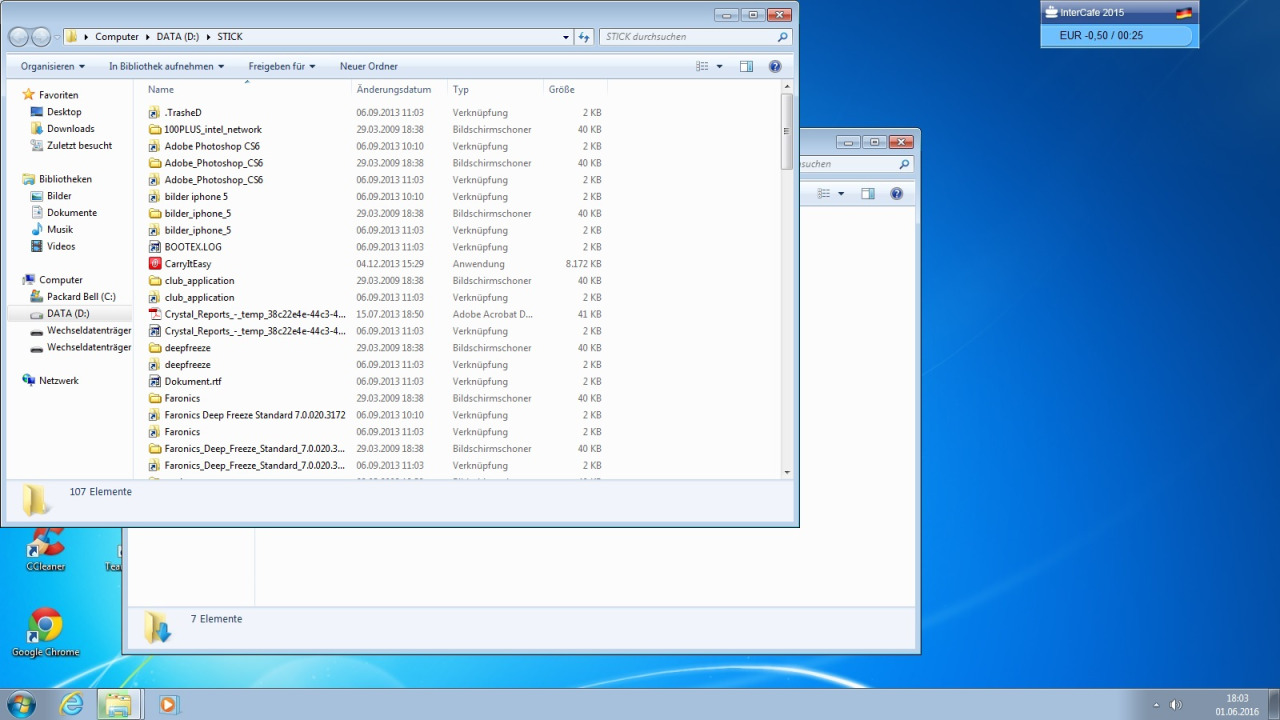Open Desktop in the navigation pane
1280x720 pixels.
[x=64, y=112]
